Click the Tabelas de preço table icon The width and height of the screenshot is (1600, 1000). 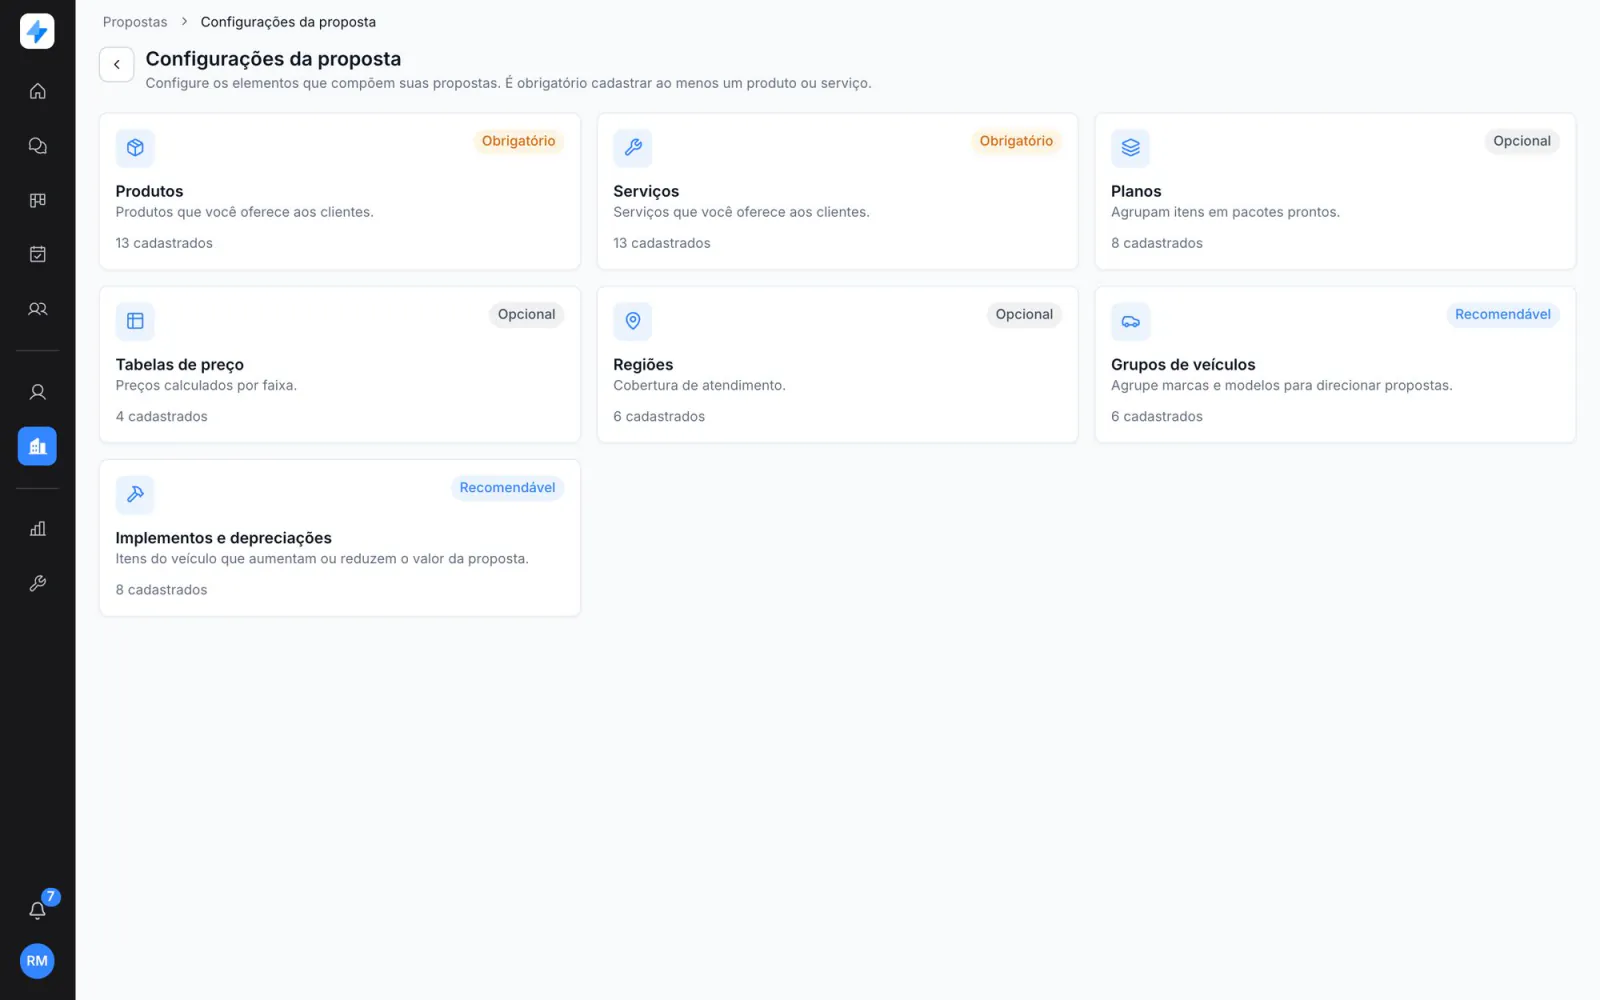pos(135,321)
